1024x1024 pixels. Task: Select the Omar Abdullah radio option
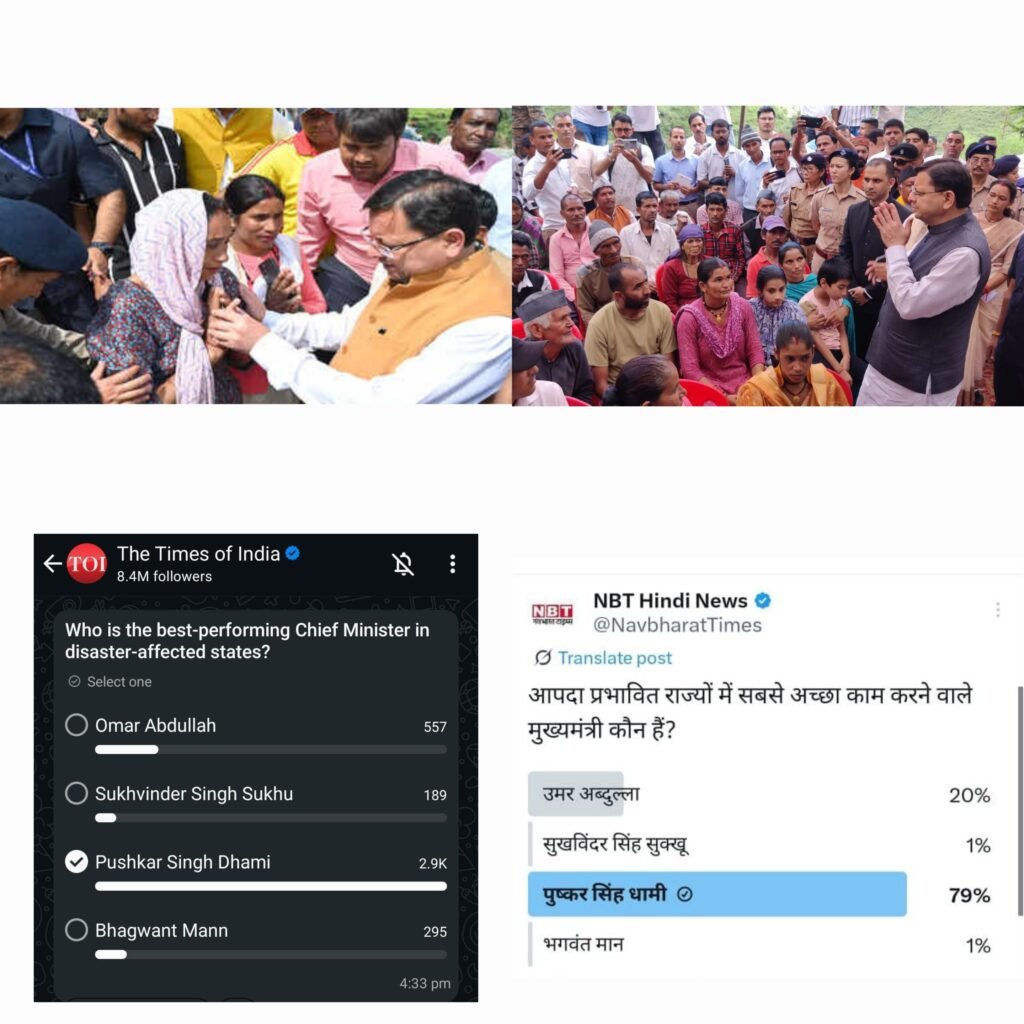[x=76, y=725]
